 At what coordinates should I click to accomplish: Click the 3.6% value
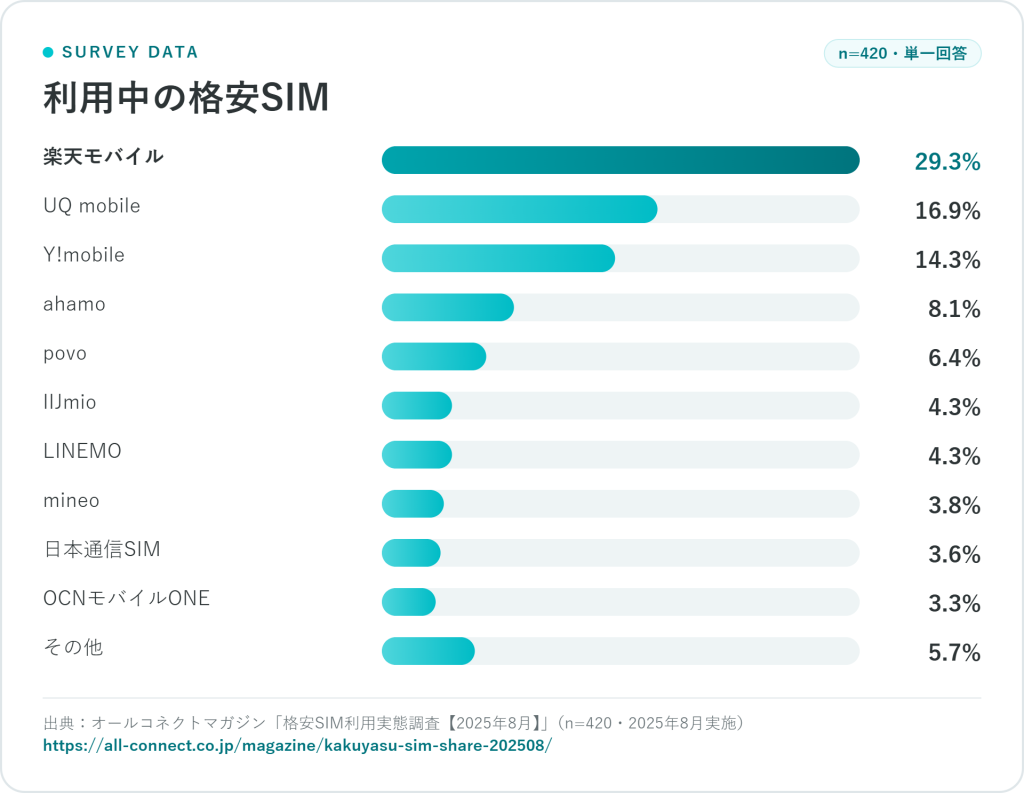(x=954, y=554)
